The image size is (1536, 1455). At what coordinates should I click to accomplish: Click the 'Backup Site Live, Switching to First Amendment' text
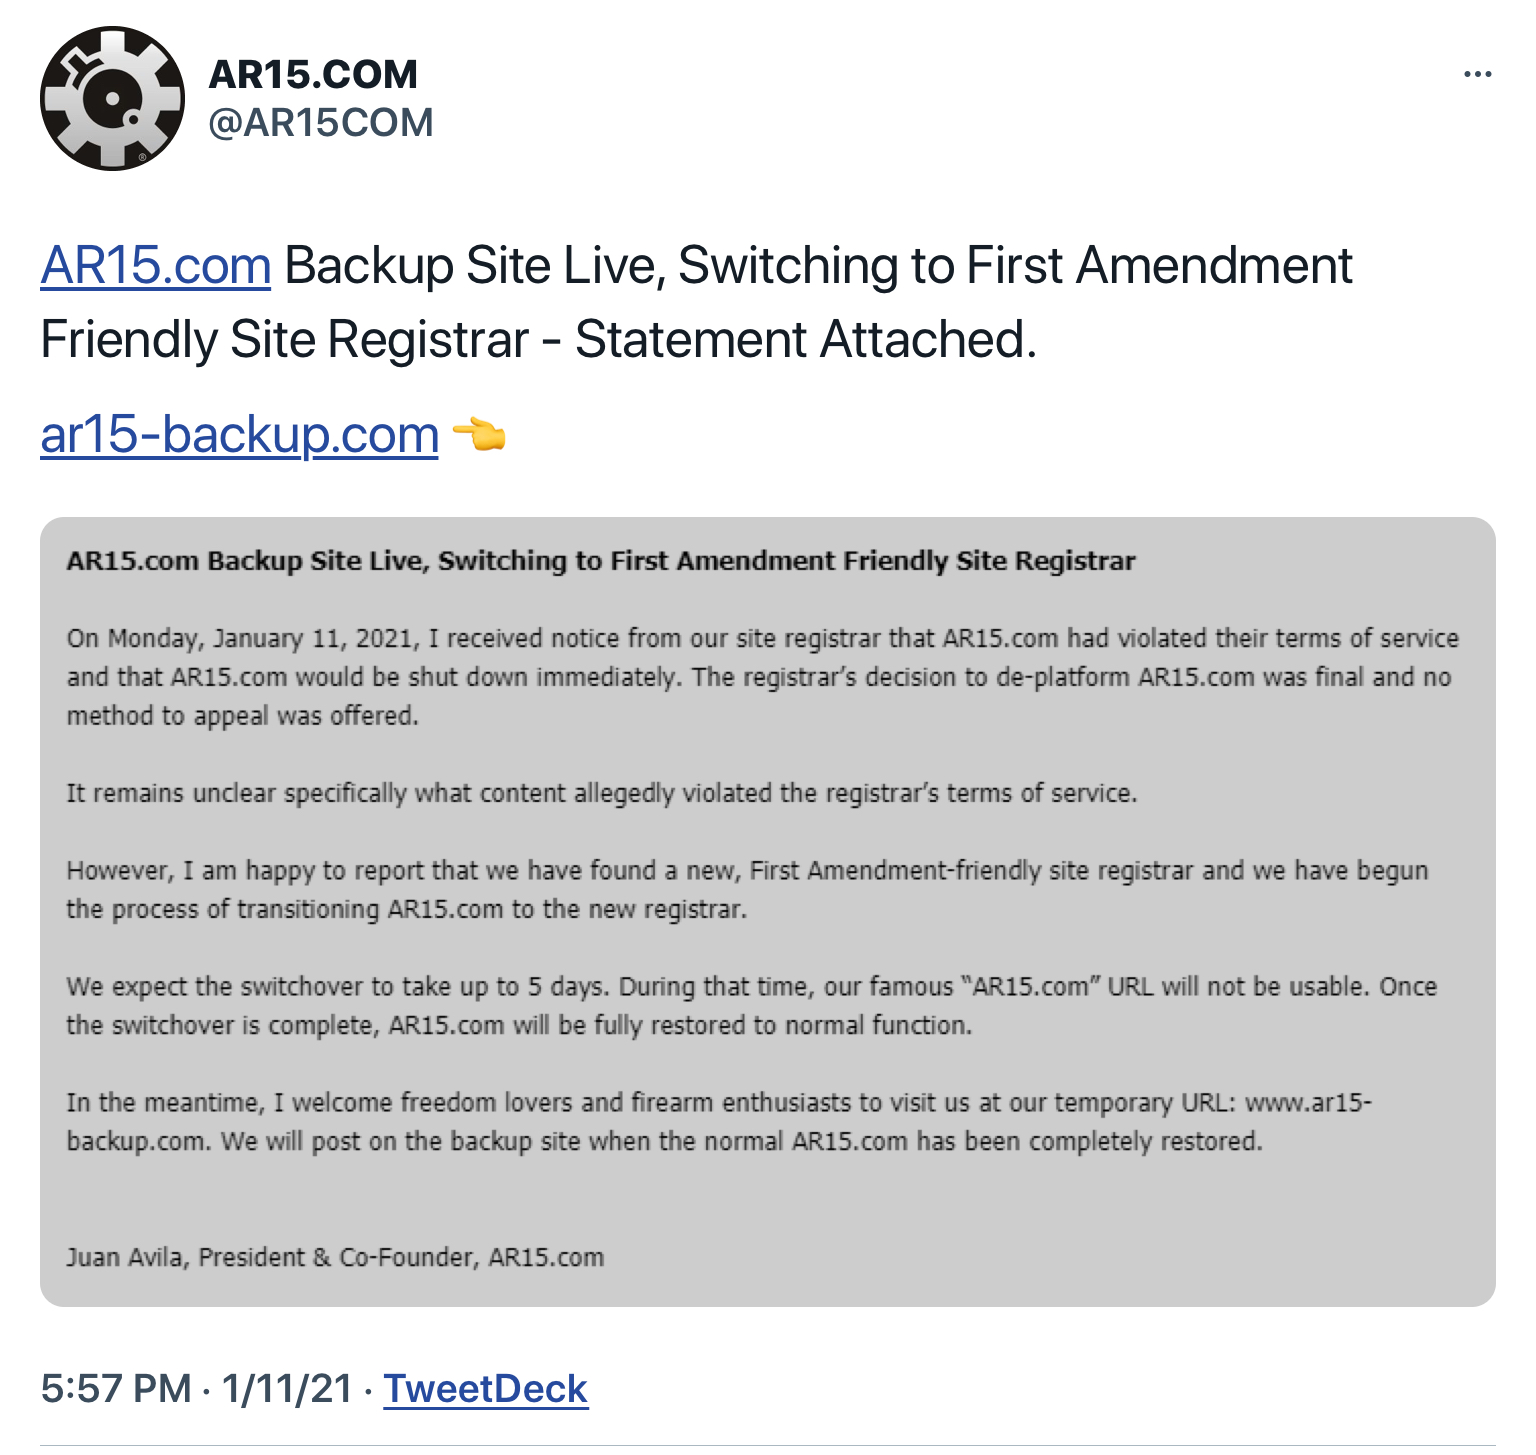819,266
